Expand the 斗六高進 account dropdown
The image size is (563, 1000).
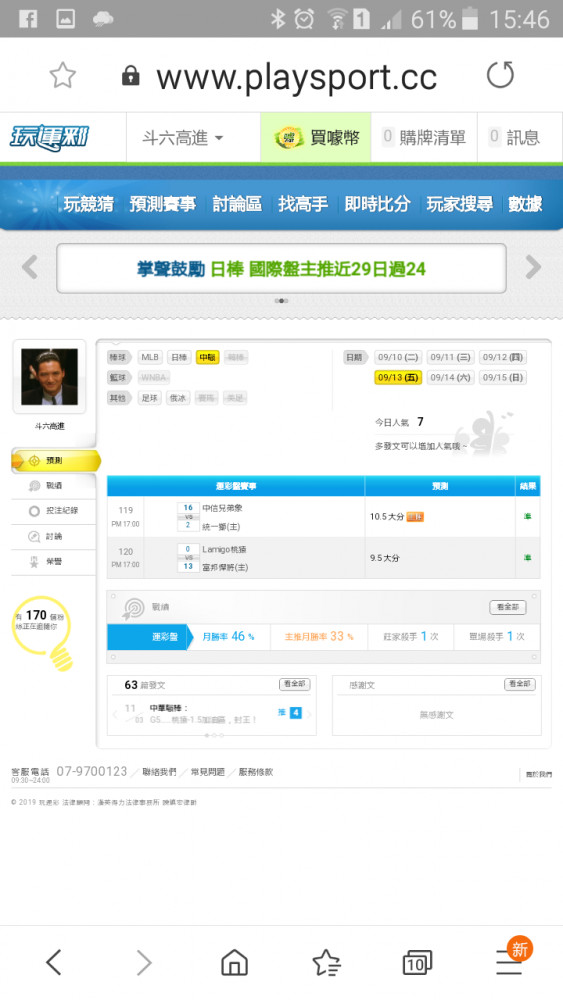(182, 138)
